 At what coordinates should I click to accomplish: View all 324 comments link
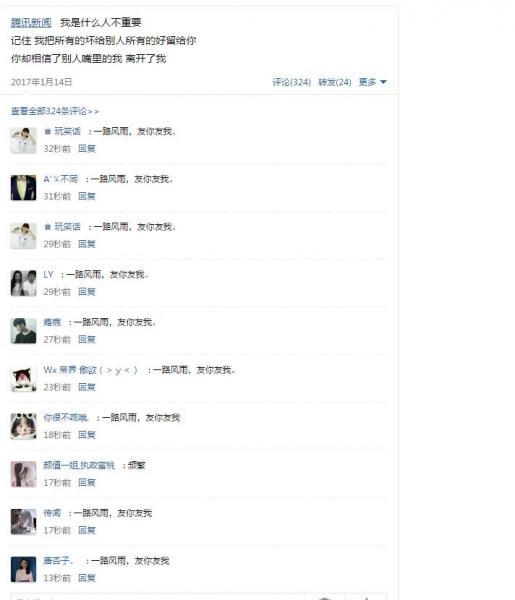(x=55, y=111)
